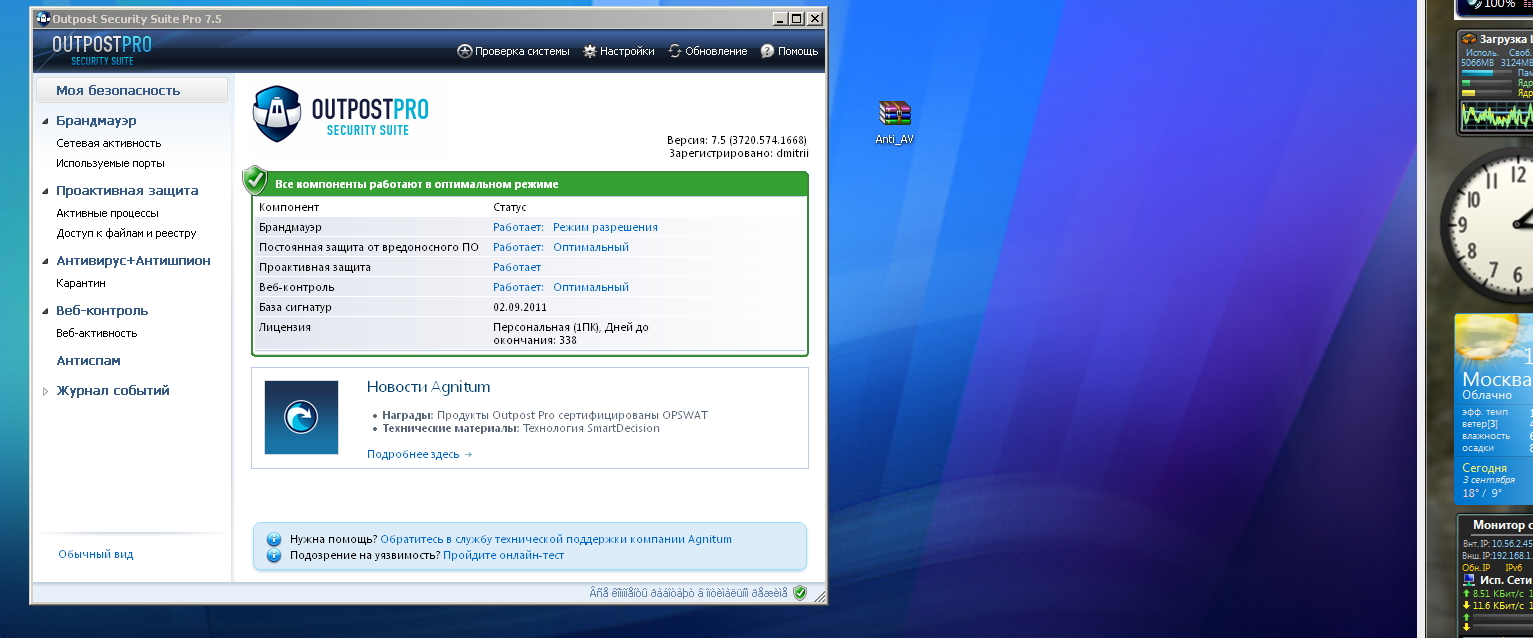
Task: Click Пройдите онлайн-тест link
Action: pyautogui.click(x=503, y=555)
